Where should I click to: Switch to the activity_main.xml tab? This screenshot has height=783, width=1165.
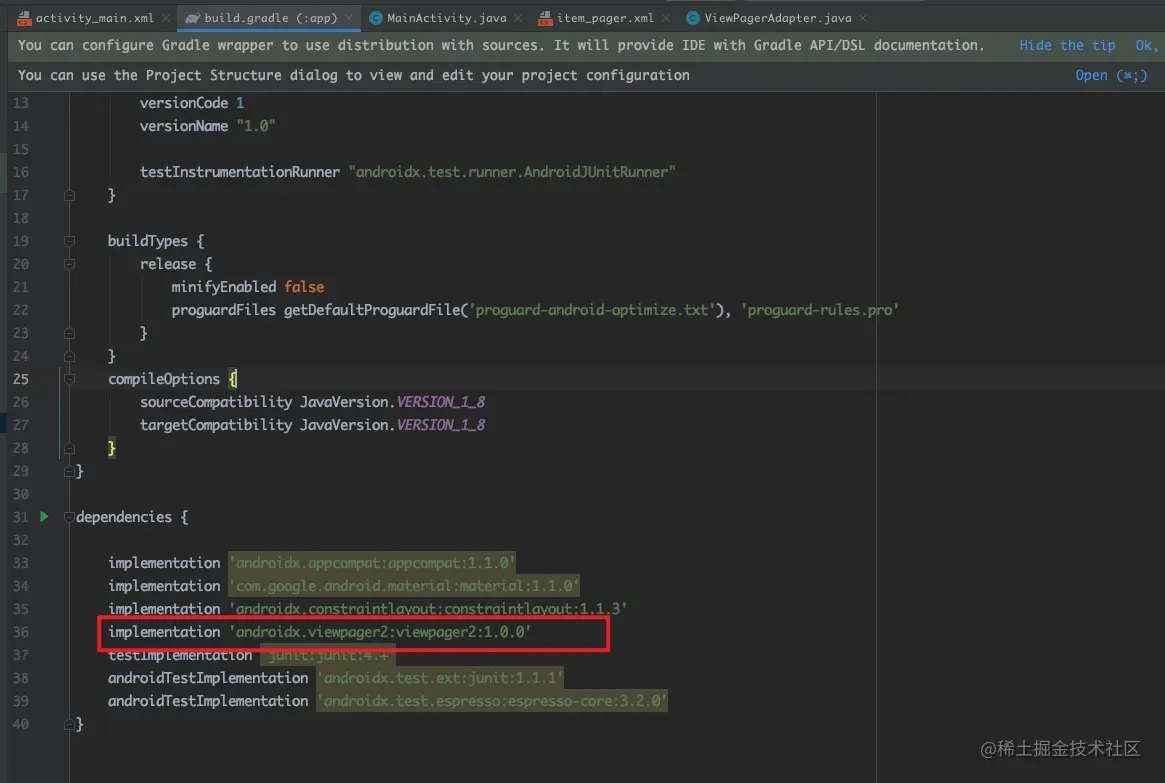[x=94, y=18]
